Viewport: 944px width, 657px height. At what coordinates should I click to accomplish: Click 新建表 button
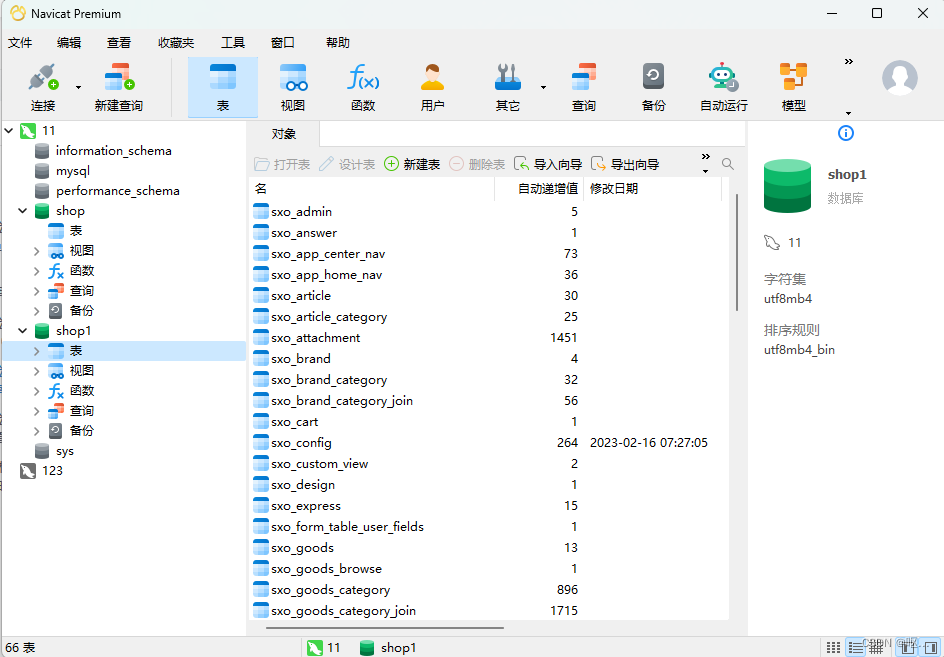point(412,164)
